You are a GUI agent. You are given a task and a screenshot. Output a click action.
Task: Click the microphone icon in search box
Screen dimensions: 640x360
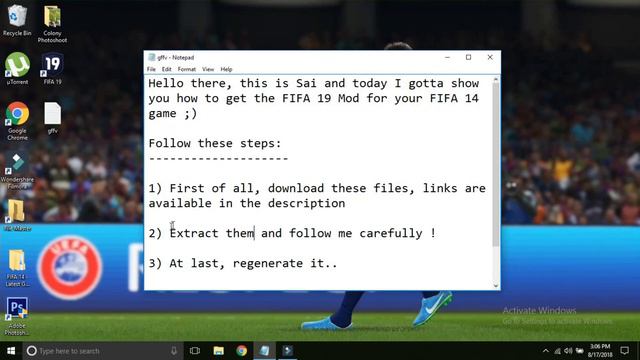174,351
